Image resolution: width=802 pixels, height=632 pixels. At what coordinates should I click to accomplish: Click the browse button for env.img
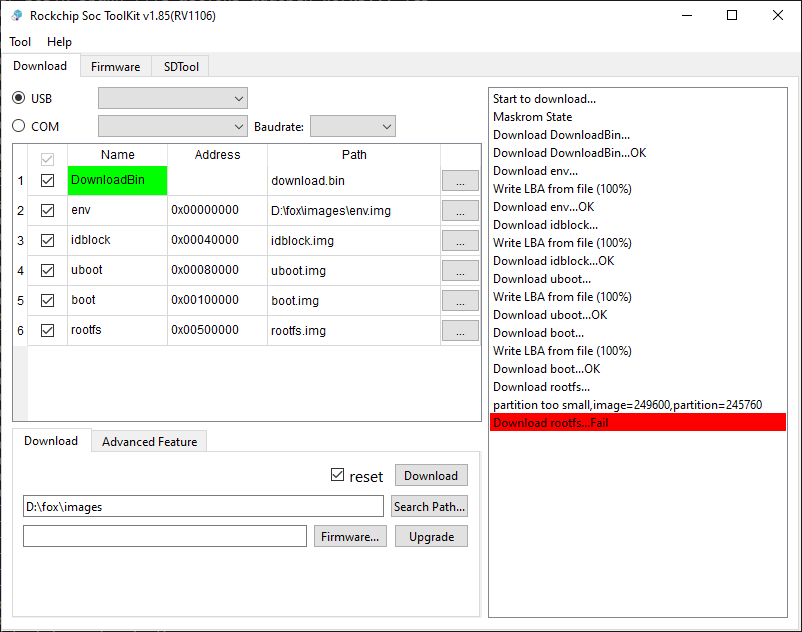460,211
